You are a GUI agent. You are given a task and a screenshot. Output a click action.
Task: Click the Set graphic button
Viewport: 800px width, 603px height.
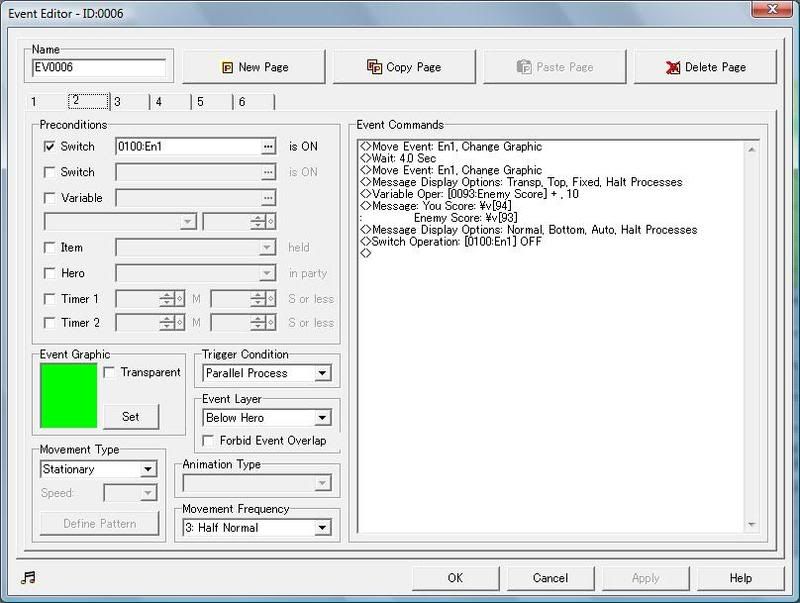pyautogui.click(x=131, y=417)
